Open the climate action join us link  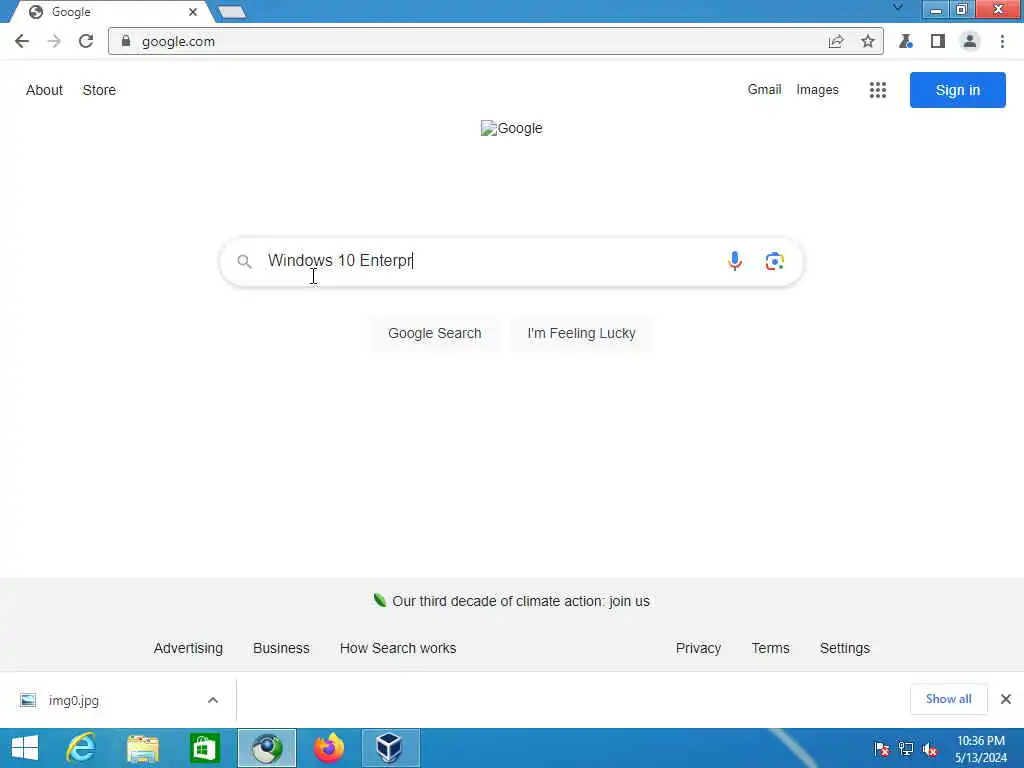pos(520,601)
